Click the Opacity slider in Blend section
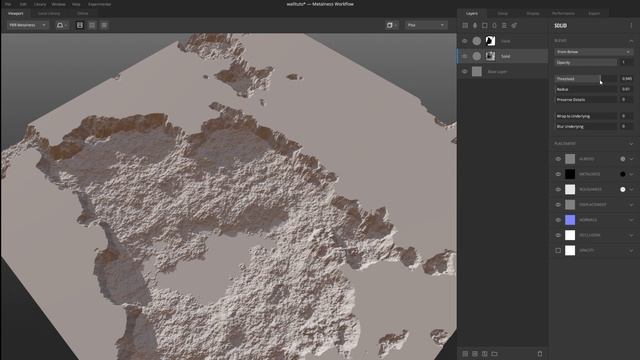640x360 pixels. (x=586, y=62)
